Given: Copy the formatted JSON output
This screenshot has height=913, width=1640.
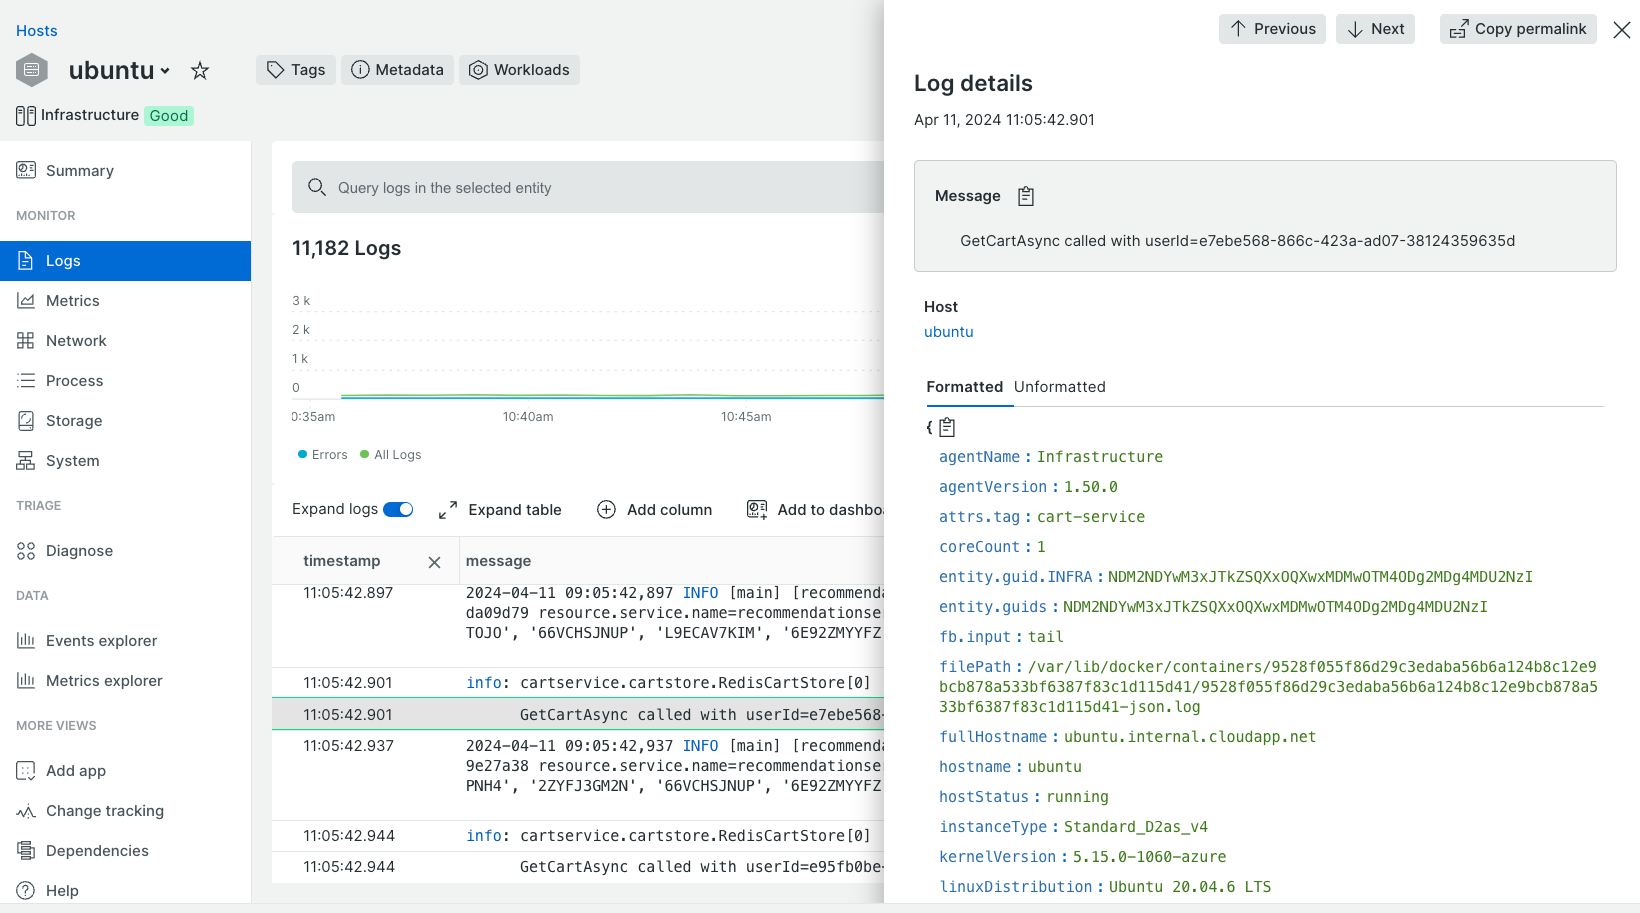Looking at the screenshot, I should 946,426.
